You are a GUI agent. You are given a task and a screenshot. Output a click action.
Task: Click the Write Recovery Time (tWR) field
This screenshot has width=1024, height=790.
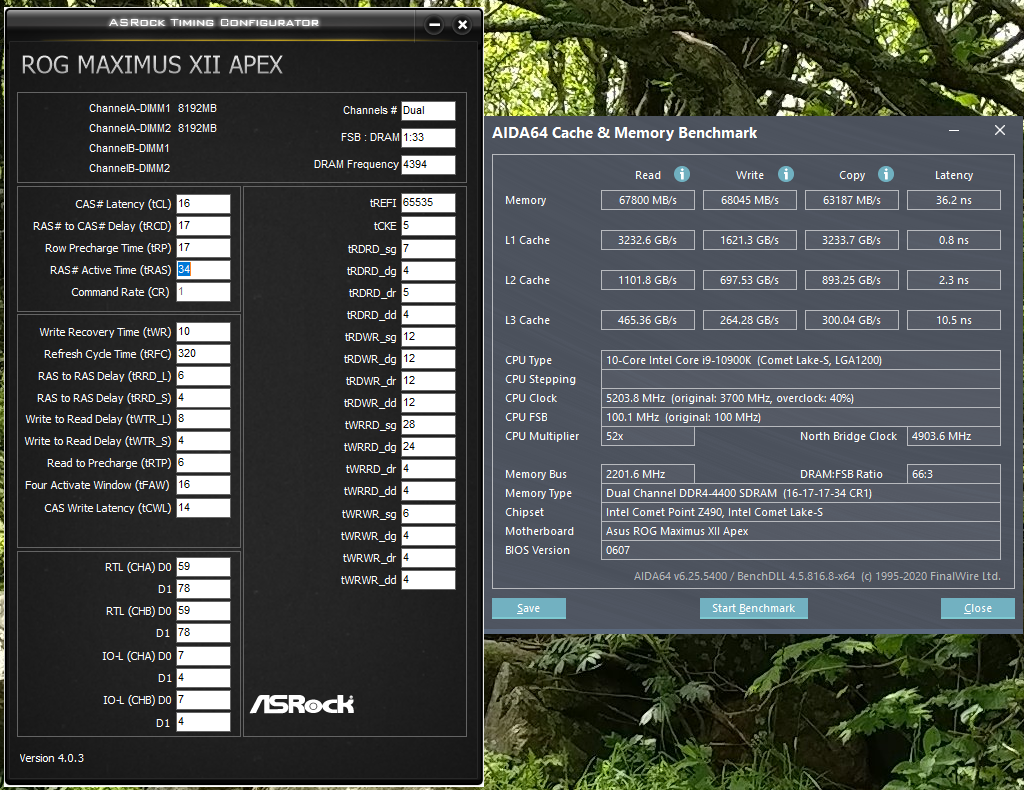pyautogui.click(x=203, y=332)
